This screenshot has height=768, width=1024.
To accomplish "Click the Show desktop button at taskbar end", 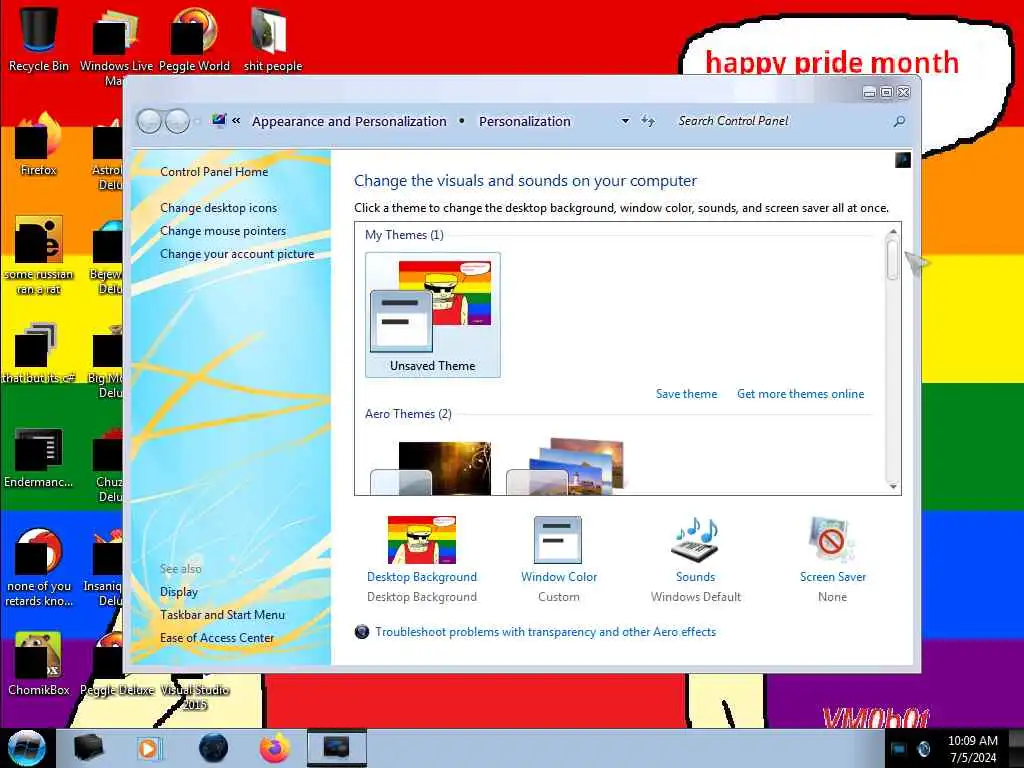I will (x=1016, y=748).
